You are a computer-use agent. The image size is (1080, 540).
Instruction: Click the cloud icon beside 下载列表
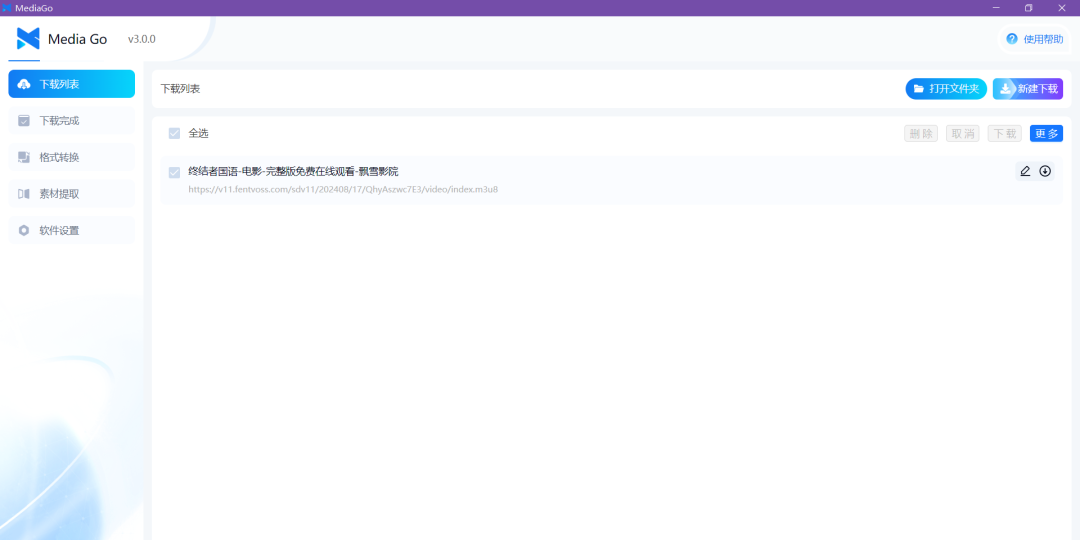[24, 84]
